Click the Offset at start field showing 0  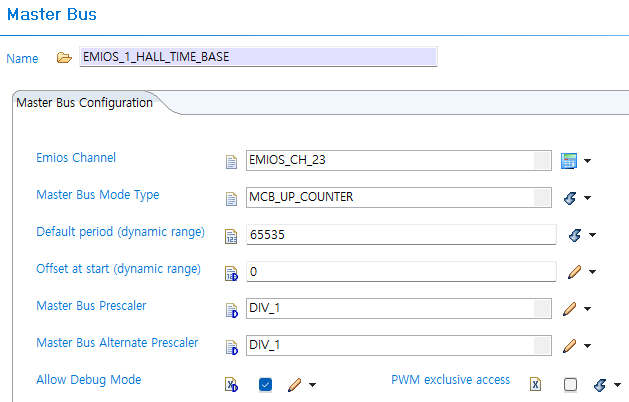coord(401,272)
